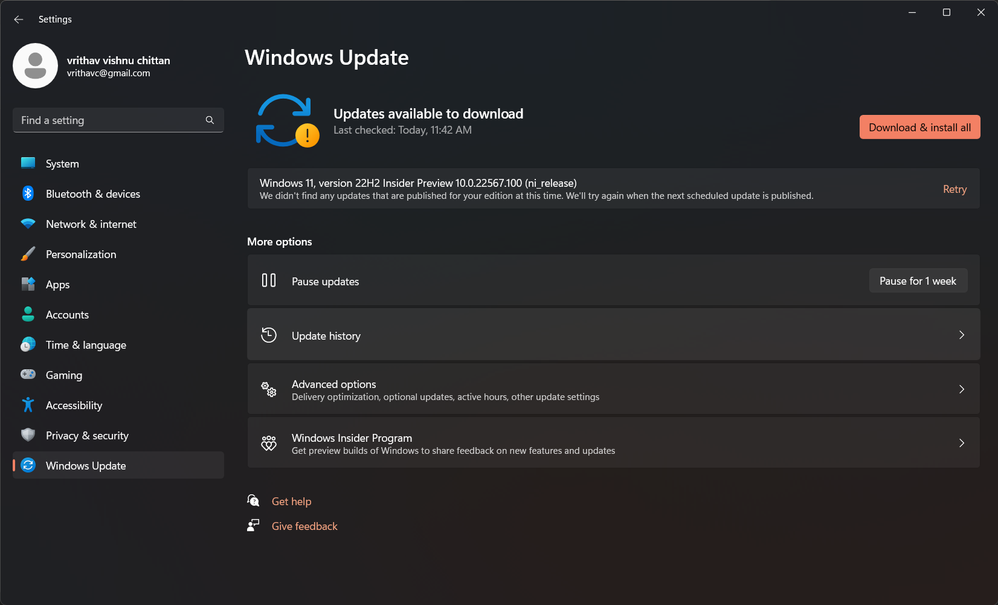Screen dimensions: 998x605
Task: Open the Advanced options row
Action: pyautogui.click(x=614, y=389)
